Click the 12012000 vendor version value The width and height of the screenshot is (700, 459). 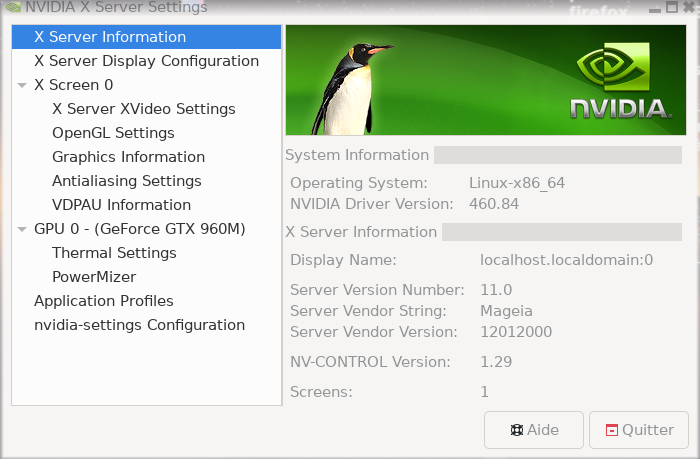click(516, 332)
